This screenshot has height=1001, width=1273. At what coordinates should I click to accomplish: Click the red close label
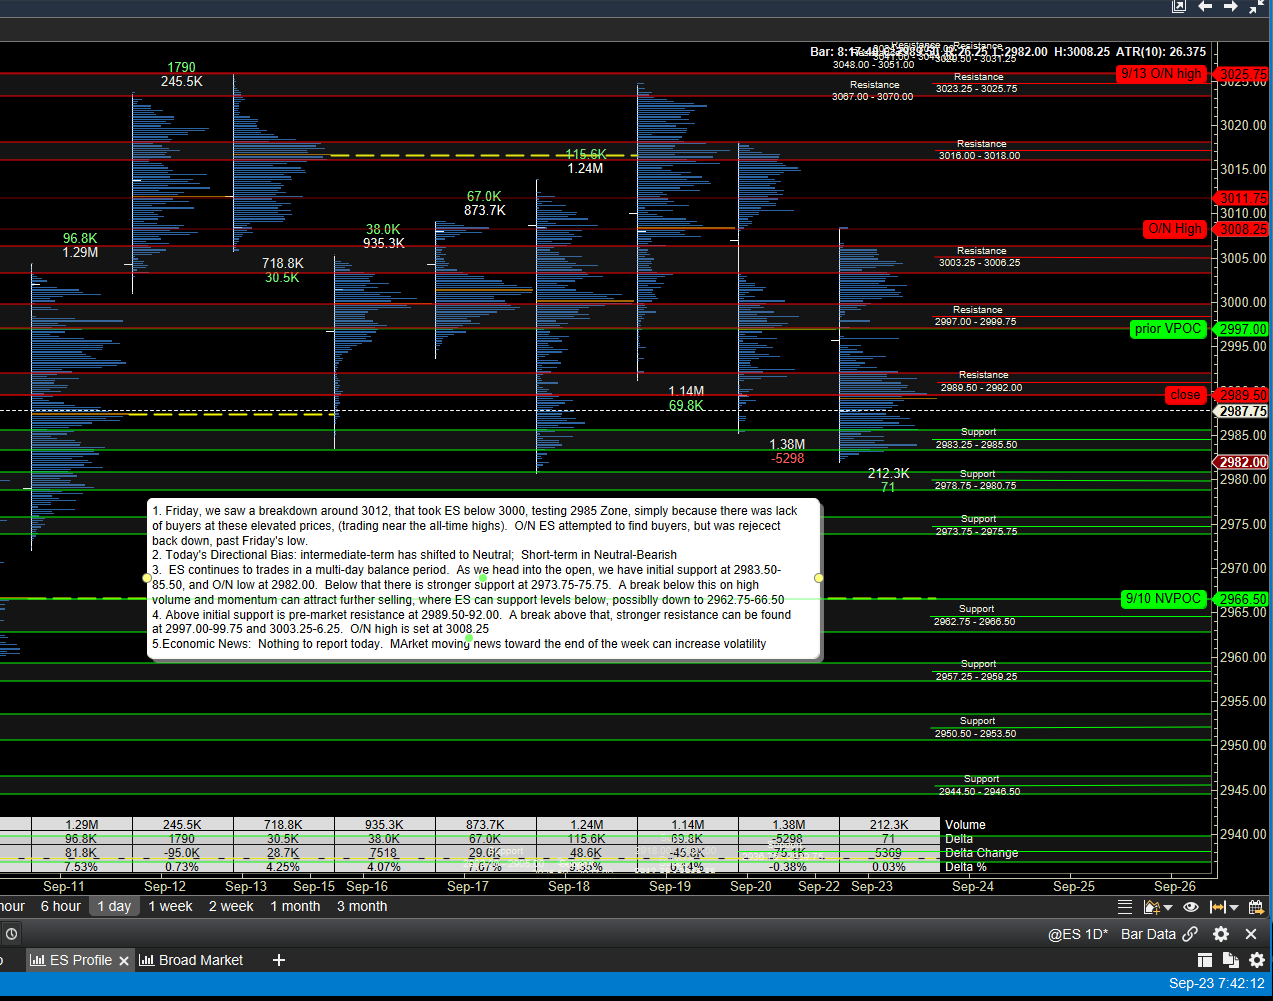(x=1185, y=395)
